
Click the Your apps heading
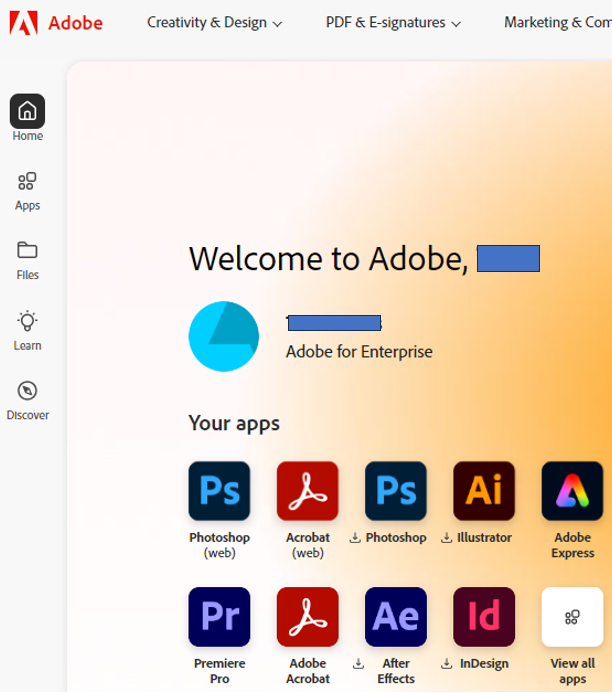pyautogui.click(x=234, y=423)
